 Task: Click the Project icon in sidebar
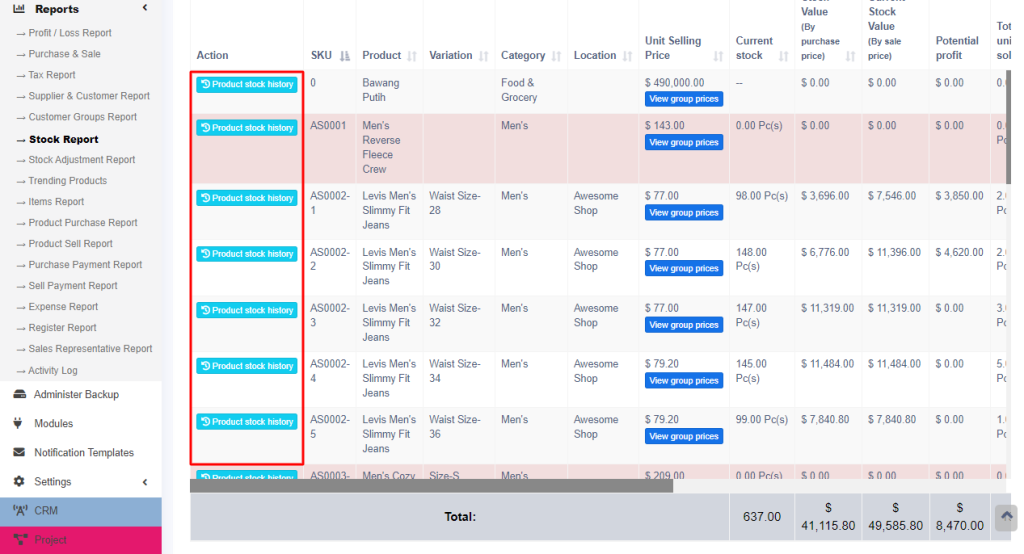pyautogui.click(x=20, y=539)
